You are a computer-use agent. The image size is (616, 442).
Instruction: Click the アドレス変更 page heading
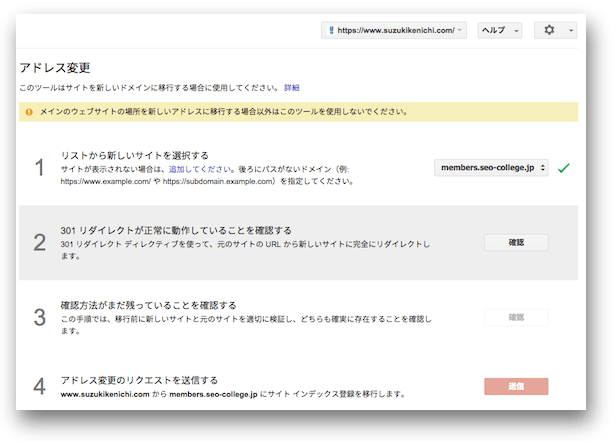(x=55, y=68)
